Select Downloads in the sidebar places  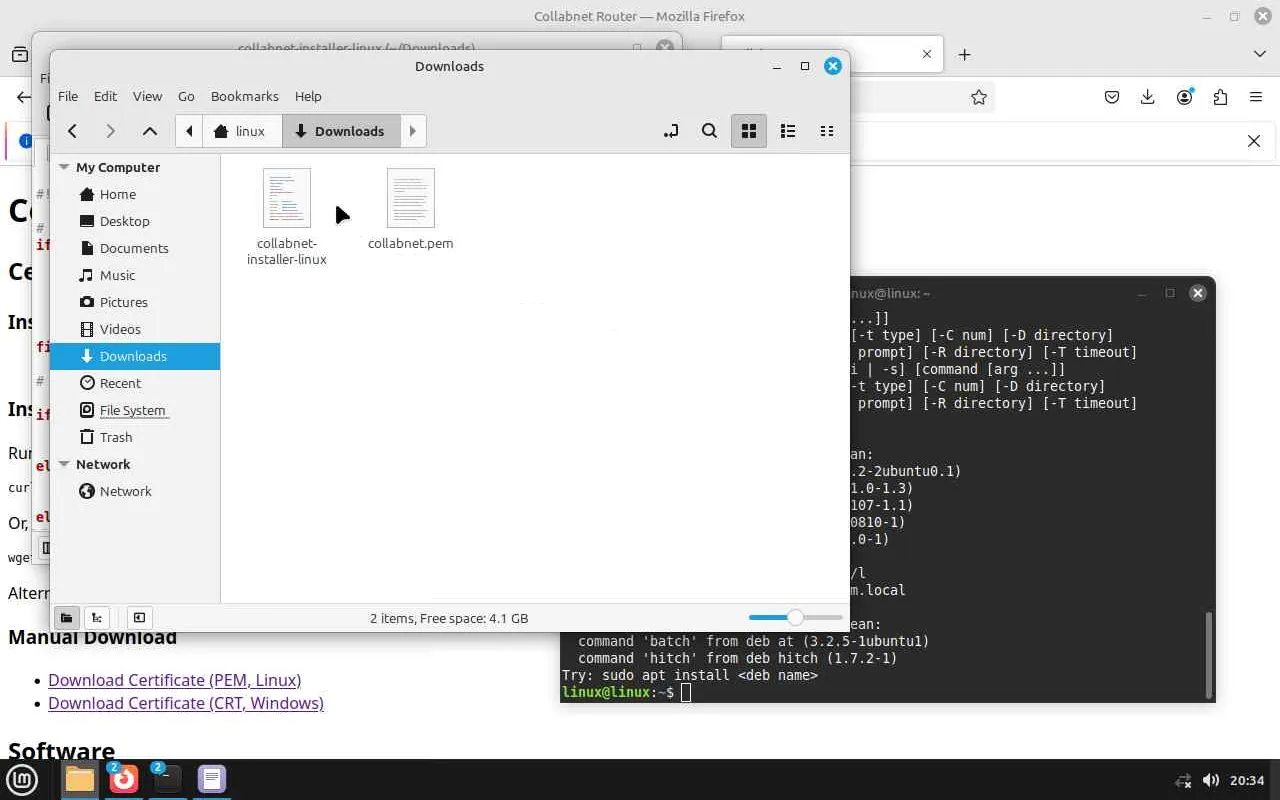coord(135,356)
